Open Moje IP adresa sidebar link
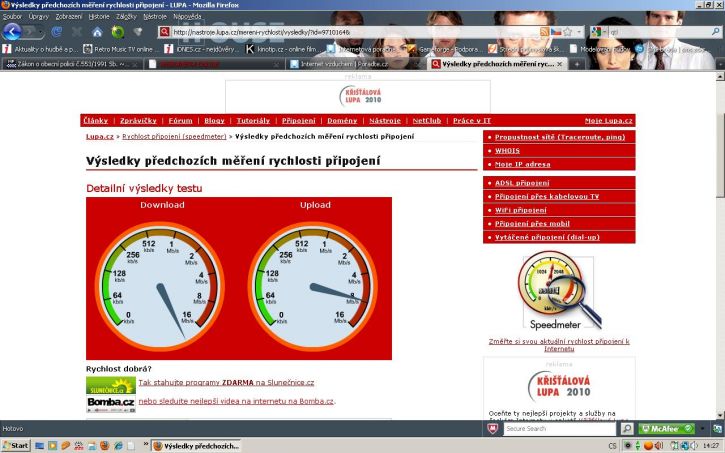725x453 pixels. [x=522, y=164]
